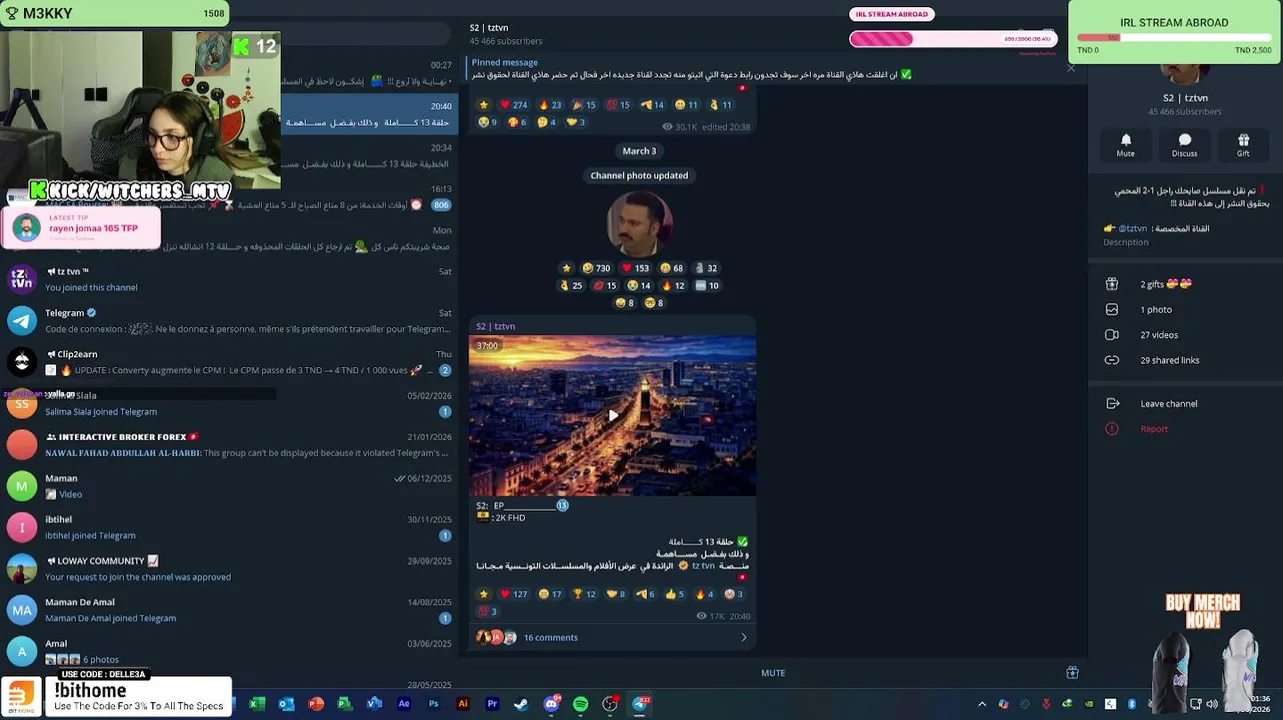Open 16 comments on the video post
This screenshot has width=1283, height=720.
[x=550, y=637]
